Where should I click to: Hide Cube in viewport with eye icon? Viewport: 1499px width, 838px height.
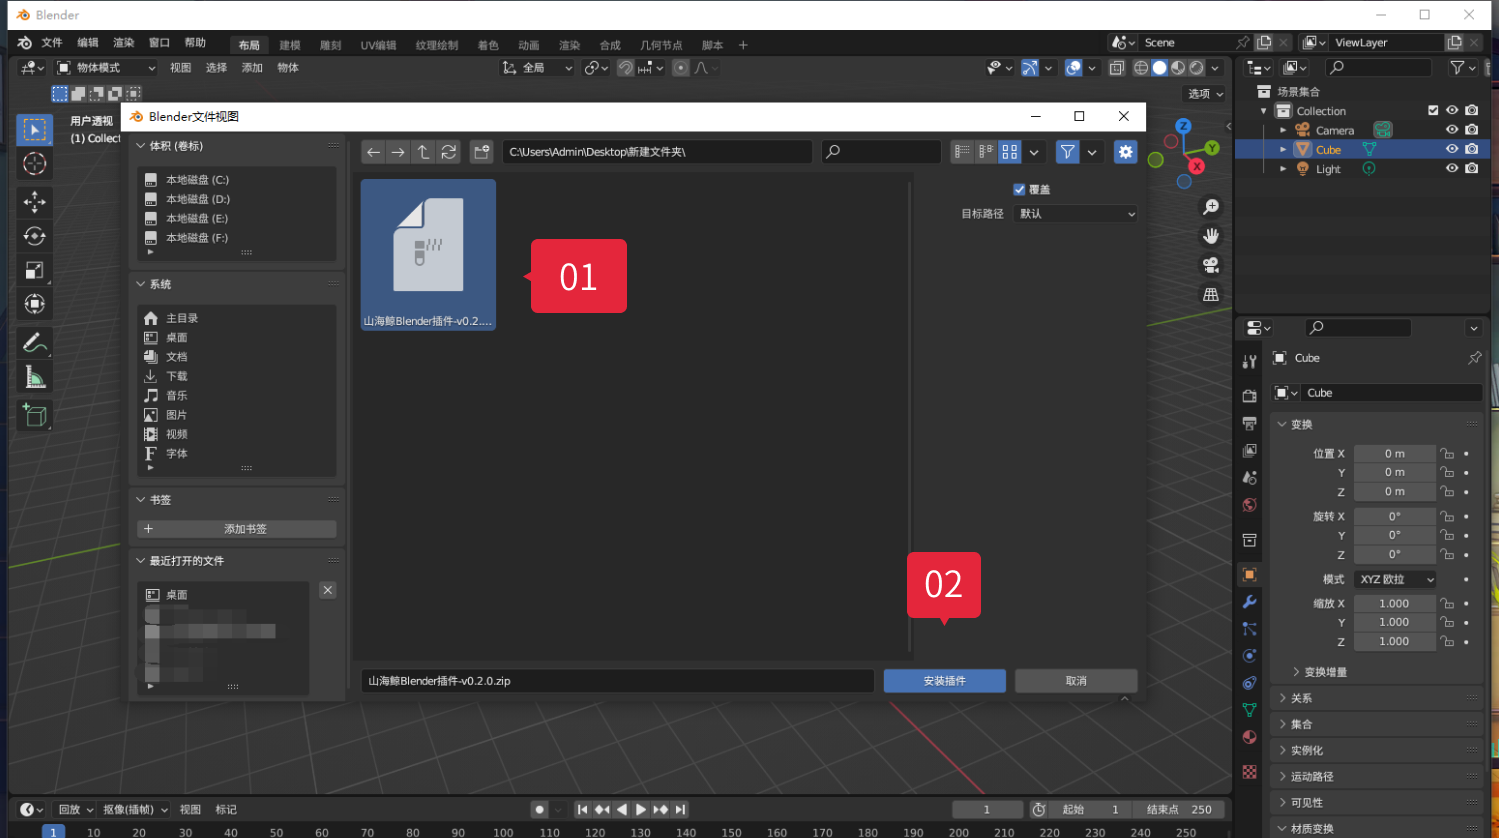1452,149
